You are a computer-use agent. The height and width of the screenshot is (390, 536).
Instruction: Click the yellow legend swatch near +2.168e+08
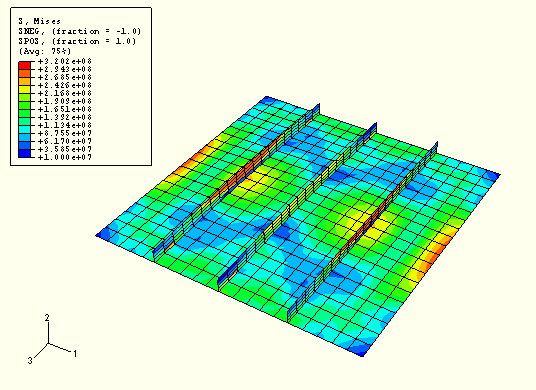(x=25, y=89)
